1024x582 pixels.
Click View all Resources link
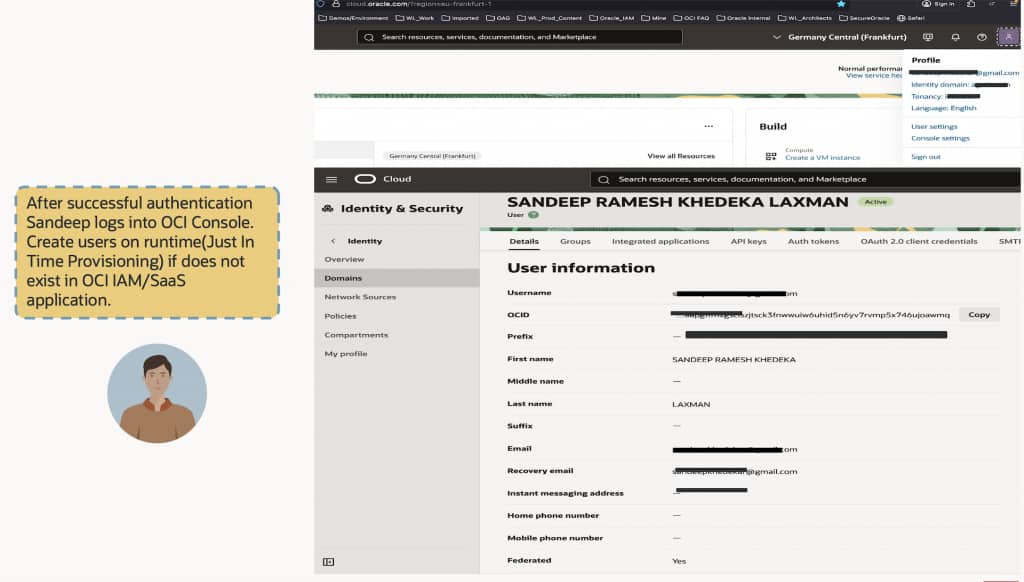click(681, 156)
